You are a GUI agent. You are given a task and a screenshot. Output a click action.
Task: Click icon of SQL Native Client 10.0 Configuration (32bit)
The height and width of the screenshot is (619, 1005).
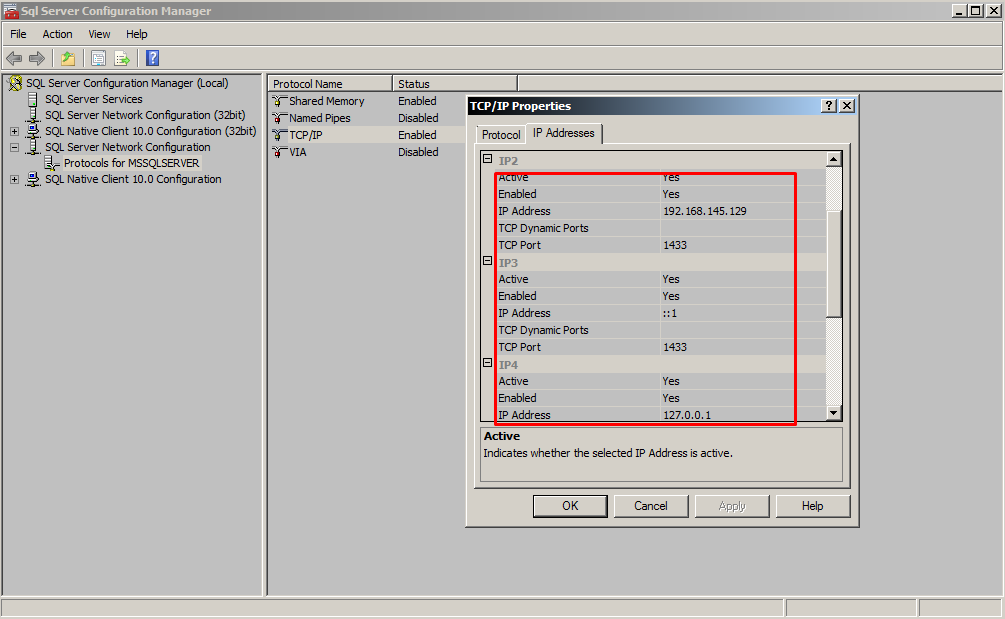33,131
